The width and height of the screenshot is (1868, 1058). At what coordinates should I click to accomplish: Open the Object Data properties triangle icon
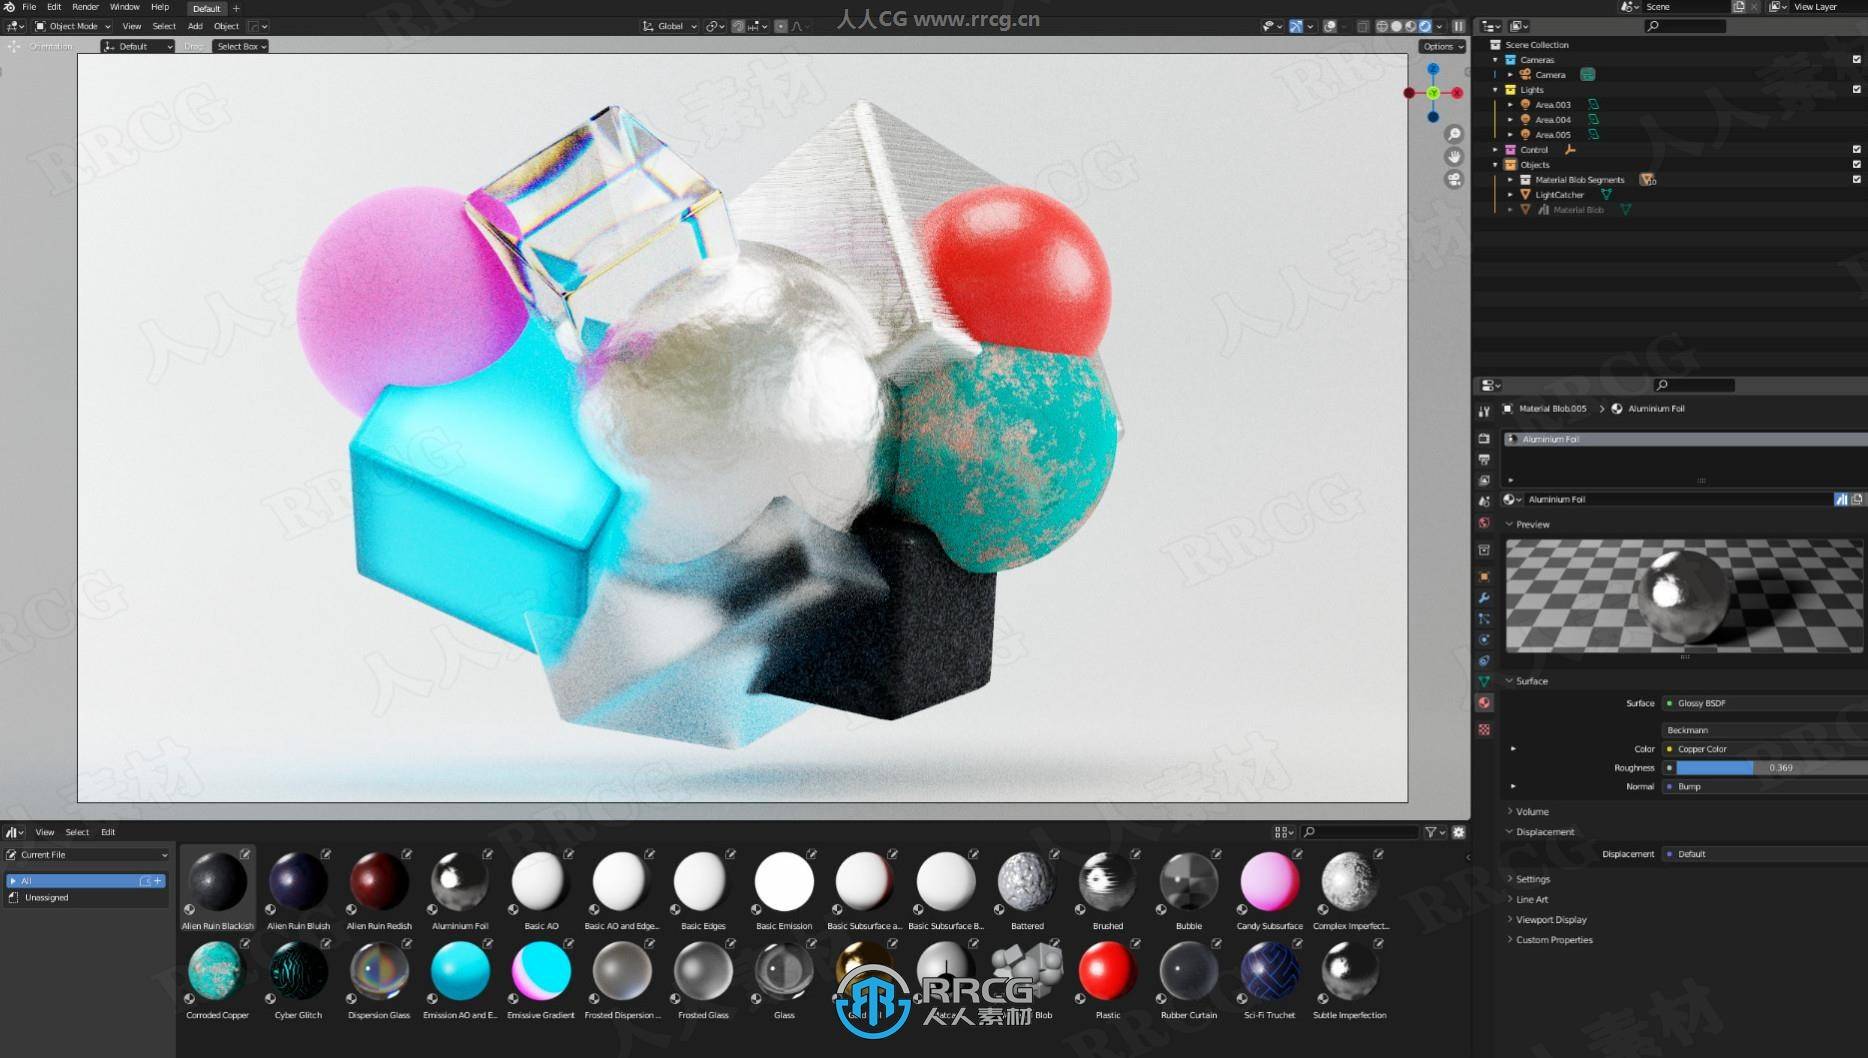[1484, 681]
